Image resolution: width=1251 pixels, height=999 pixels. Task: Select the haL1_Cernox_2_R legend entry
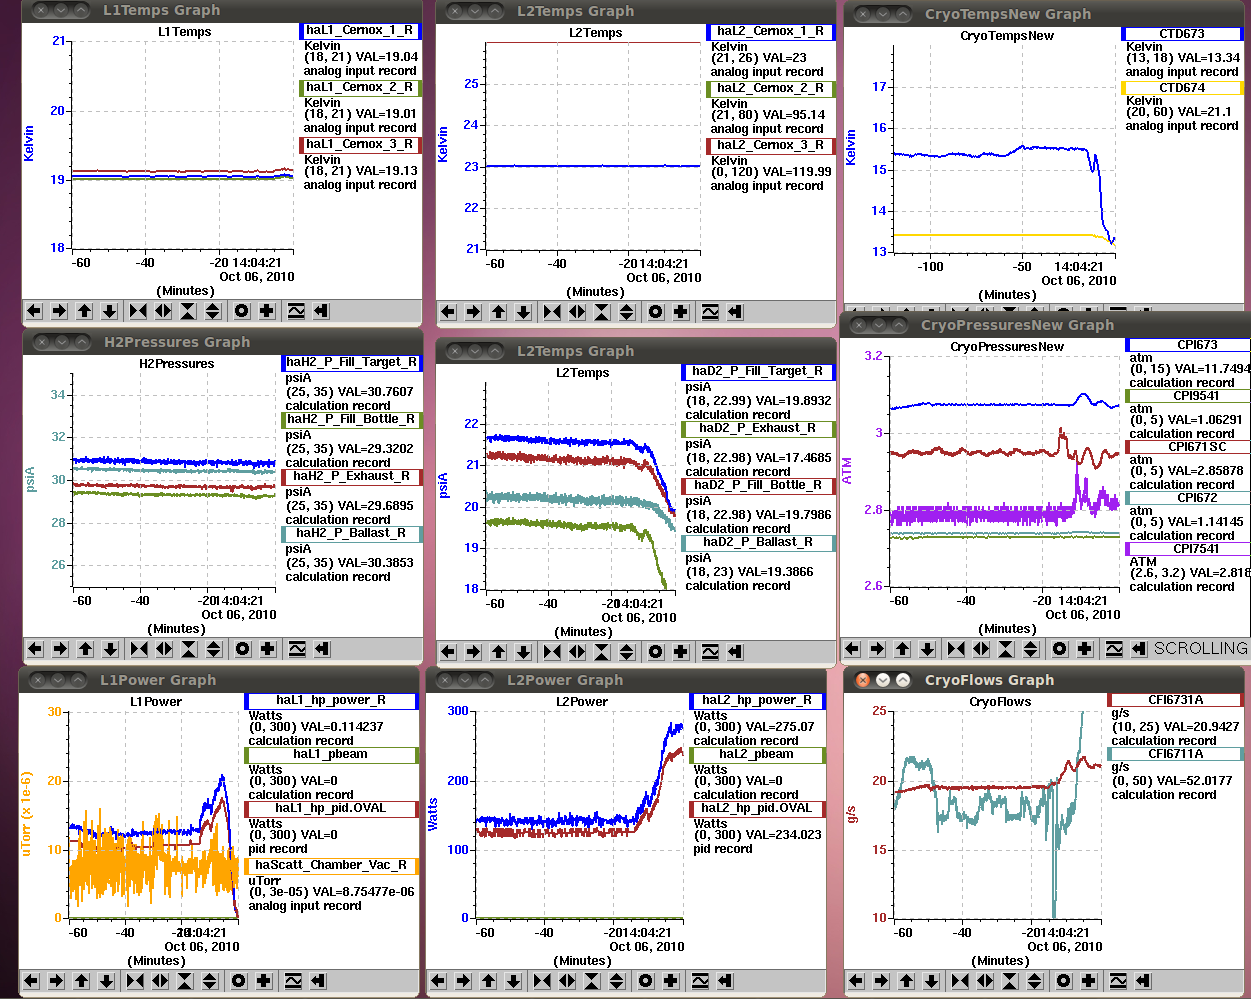click(x=360, y=88)
